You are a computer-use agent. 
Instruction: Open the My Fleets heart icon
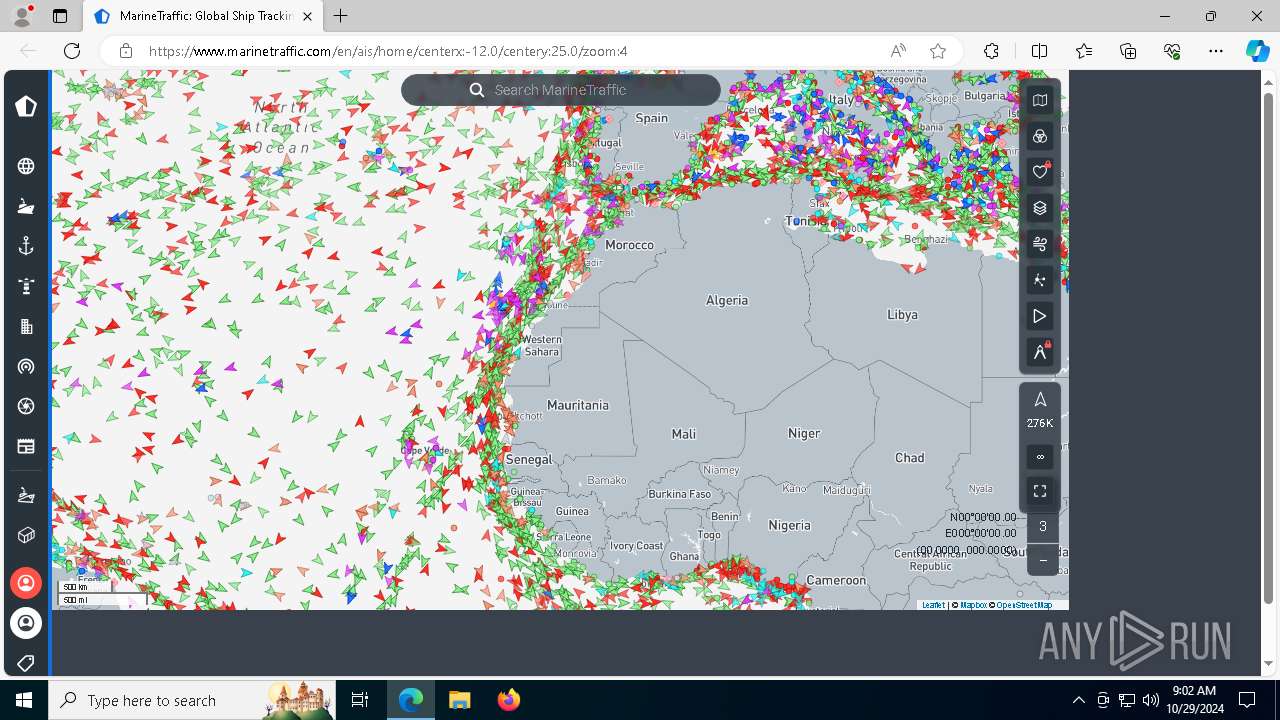(1040, 172)
